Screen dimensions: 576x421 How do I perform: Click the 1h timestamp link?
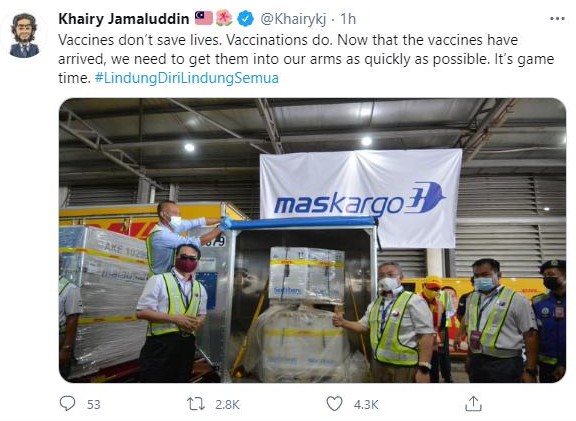[348, 19]
